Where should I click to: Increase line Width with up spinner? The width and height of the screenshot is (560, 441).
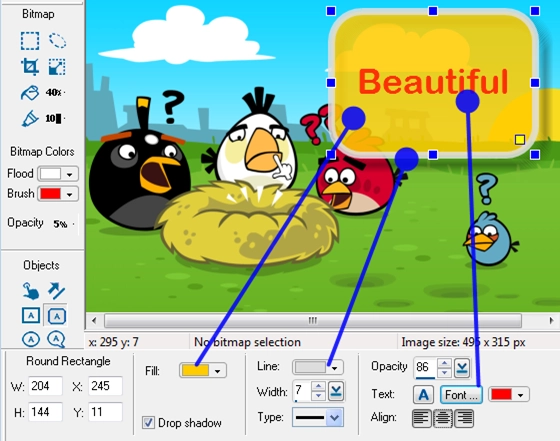[x=319, y=386]
